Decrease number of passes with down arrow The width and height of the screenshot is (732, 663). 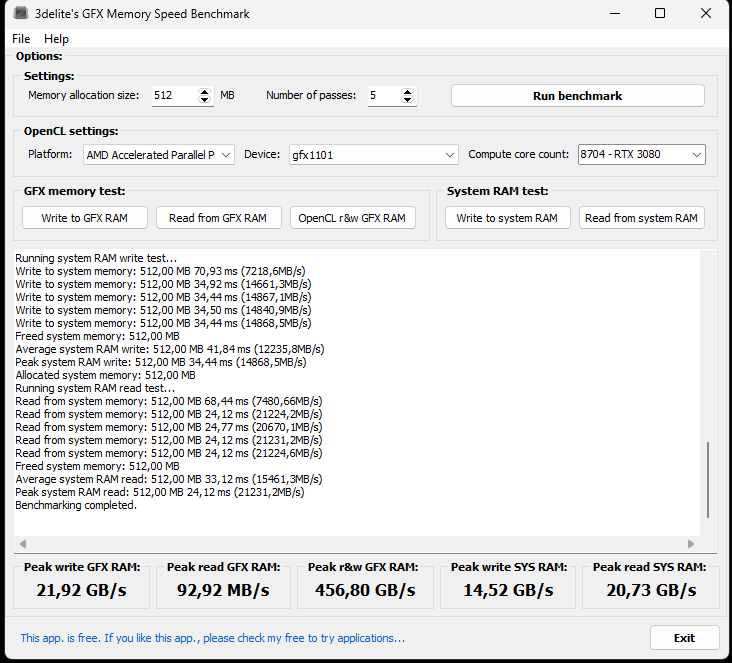(x=408, y=100)
